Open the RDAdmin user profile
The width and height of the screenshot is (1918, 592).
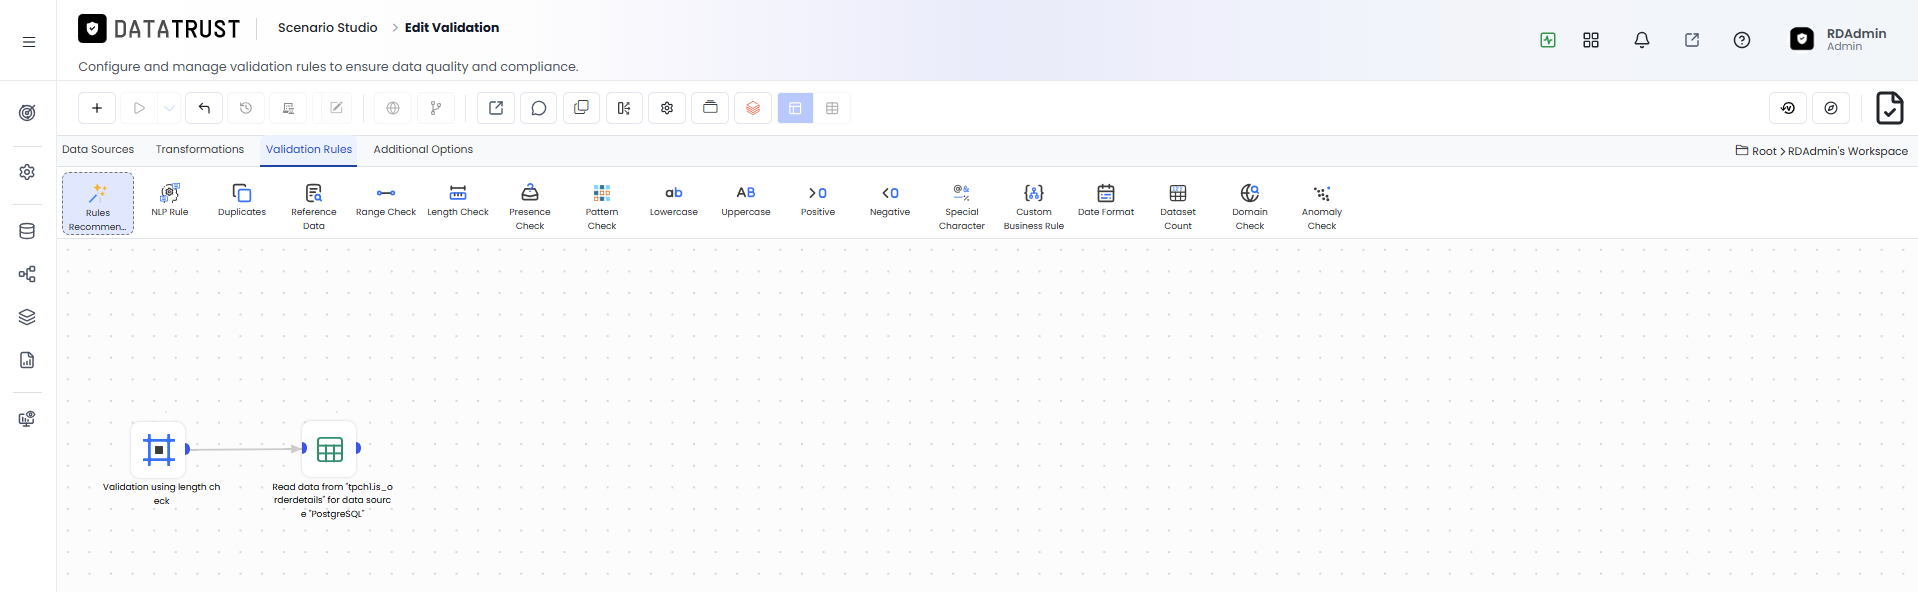pos(1838,39)
